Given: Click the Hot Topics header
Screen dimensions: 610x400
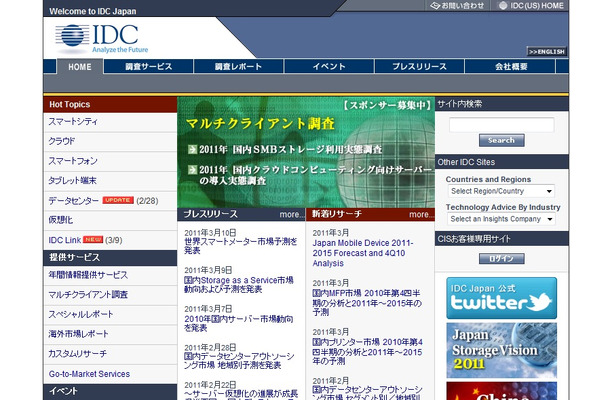Looking at the screenshot, I should coord(110,105).
